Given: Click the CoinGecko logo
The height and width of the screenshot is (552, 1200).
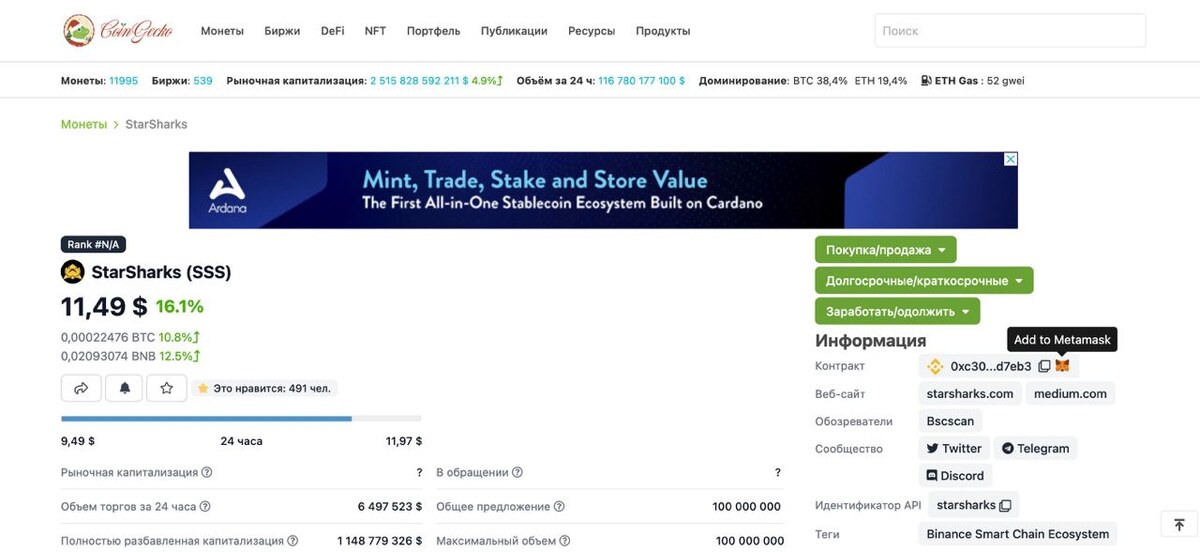Looking at the screenshot, I should [x=118, y=30].
